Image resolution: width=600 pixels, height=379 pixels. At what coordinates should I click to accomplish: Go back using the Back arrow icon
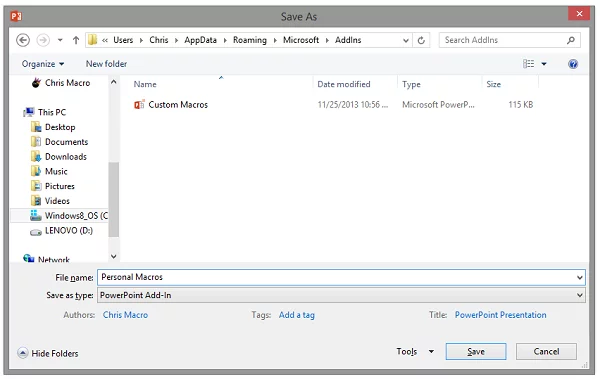pyautogui.click(x=23, y=40)
